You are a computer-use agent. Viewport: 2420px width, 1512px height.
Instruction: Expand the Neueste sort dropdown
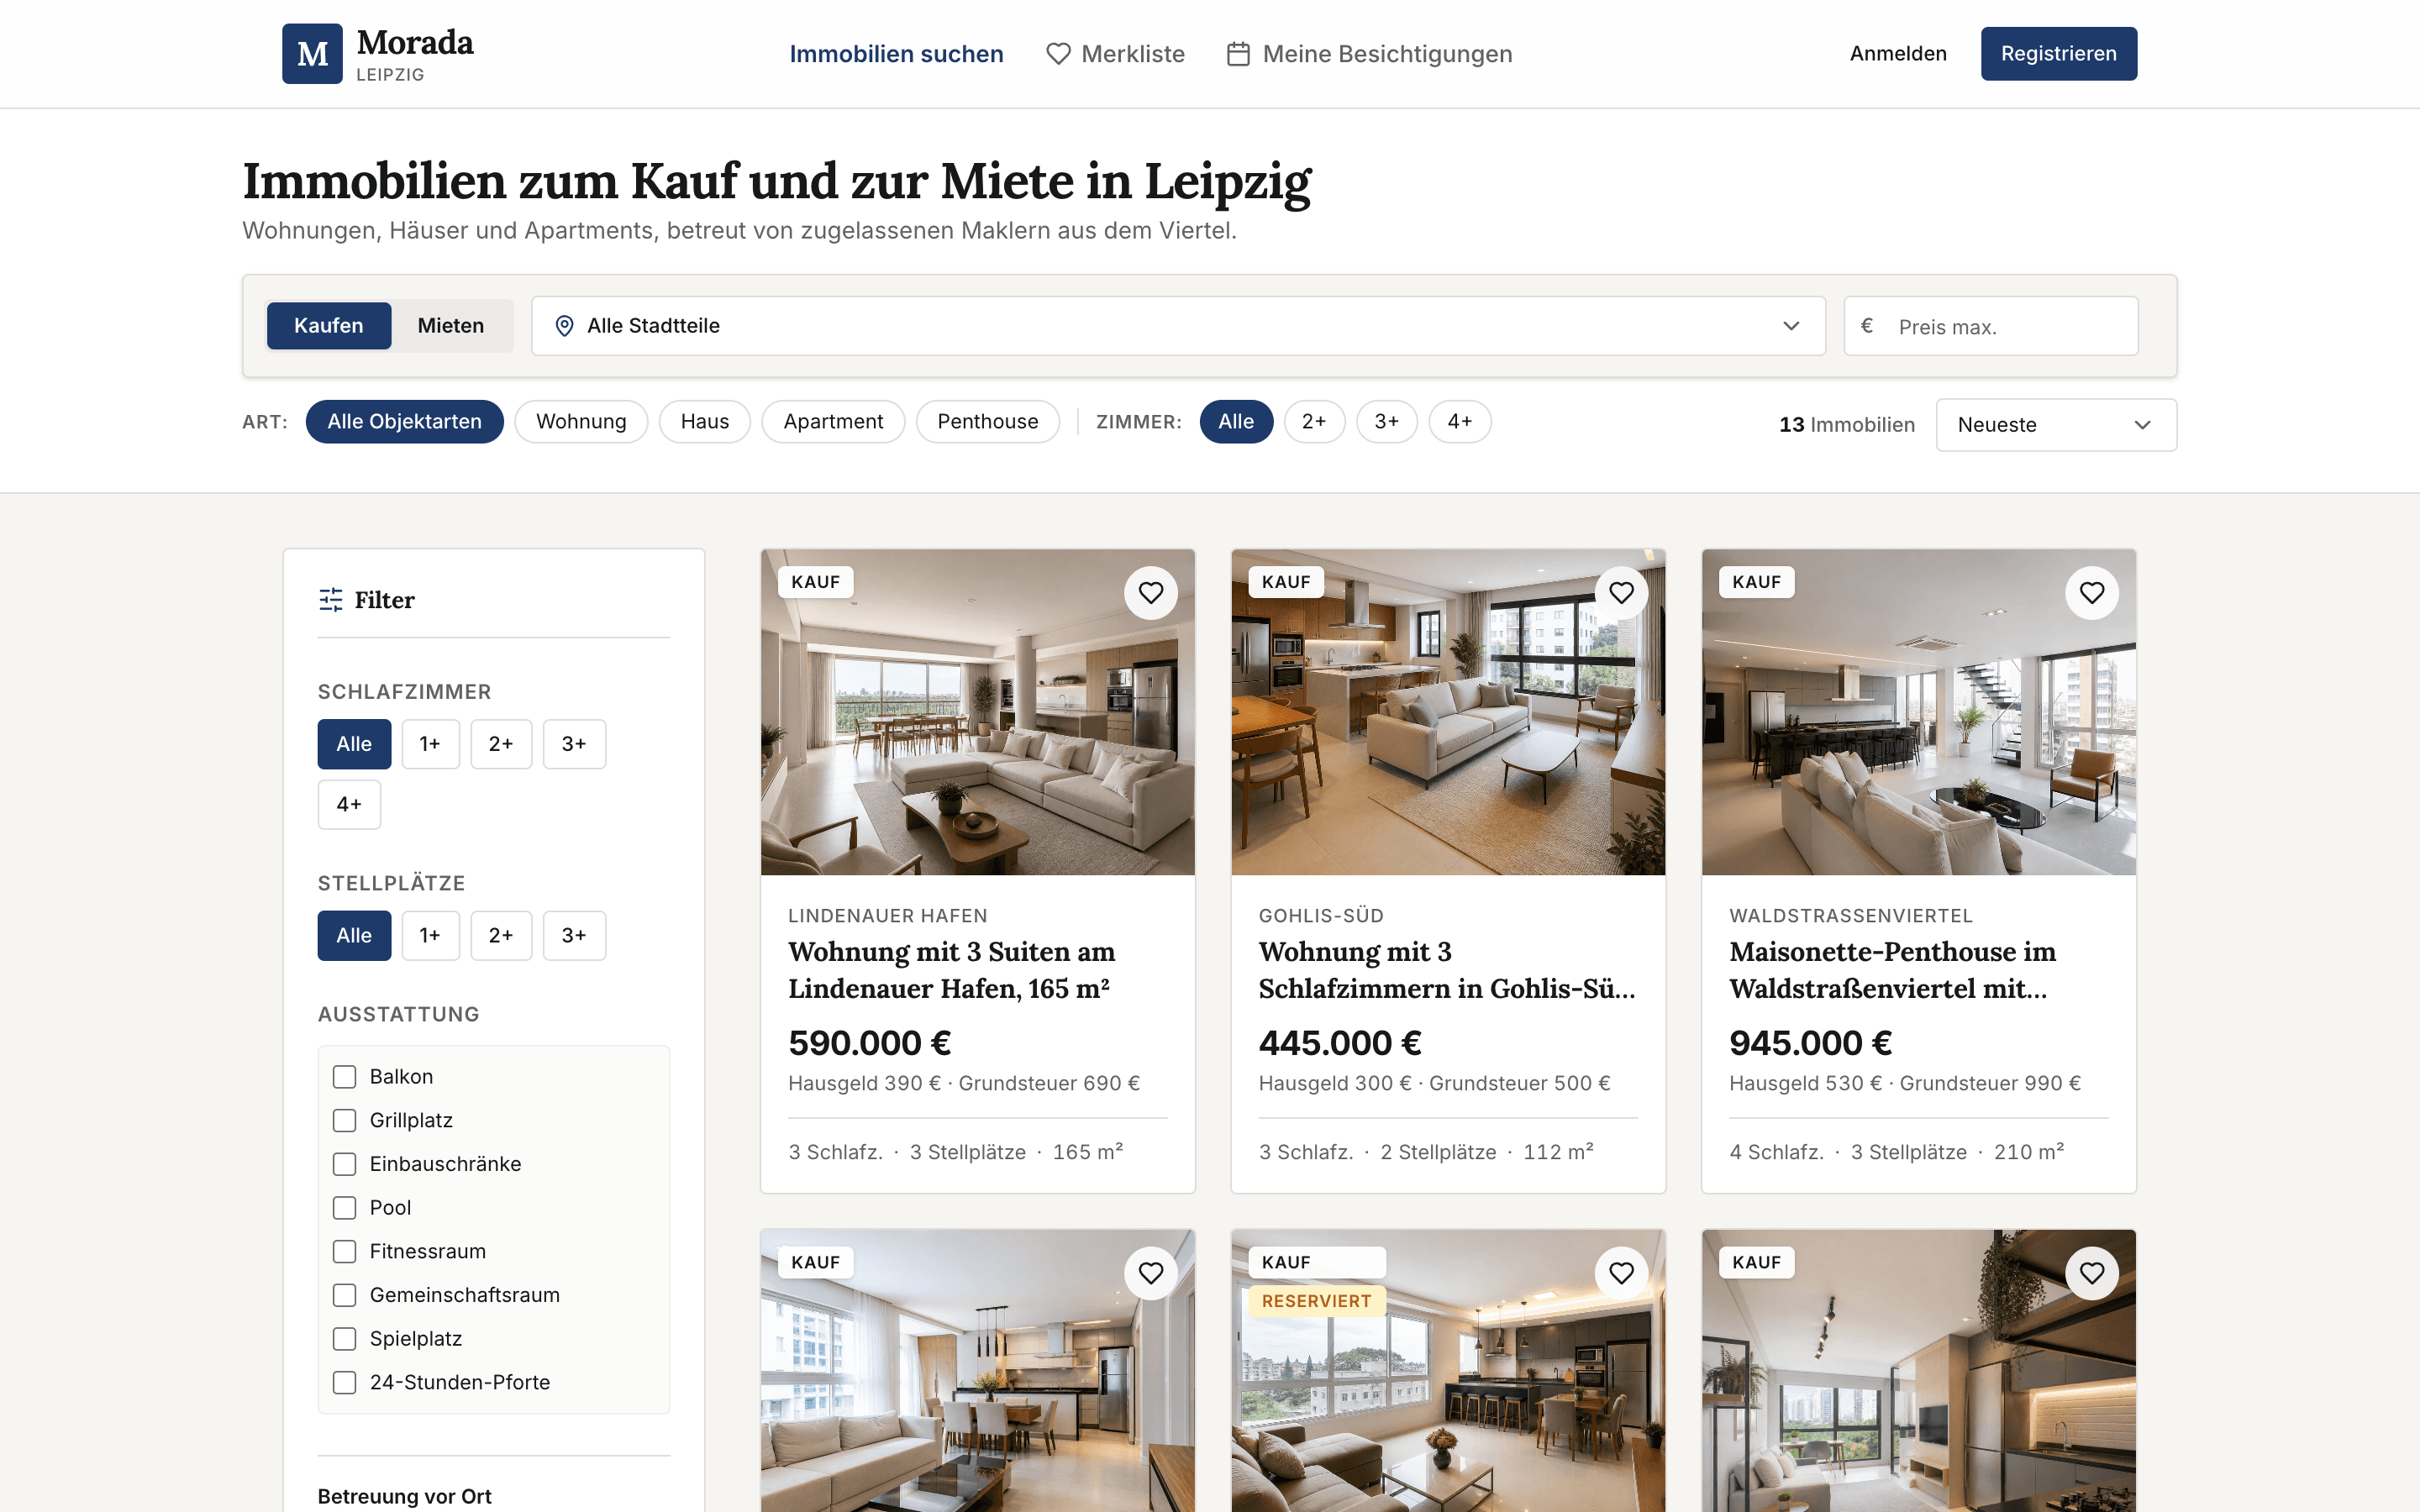[x=2056, y=425]
